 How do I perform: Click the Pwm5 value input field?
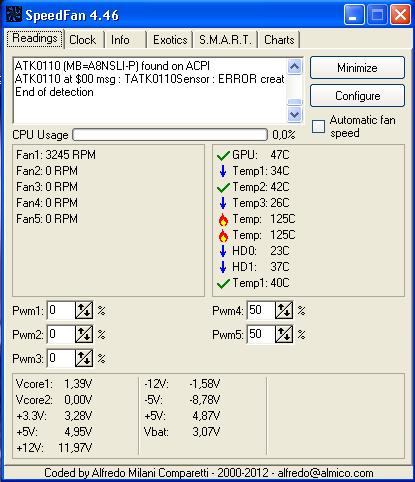point(261,334)
